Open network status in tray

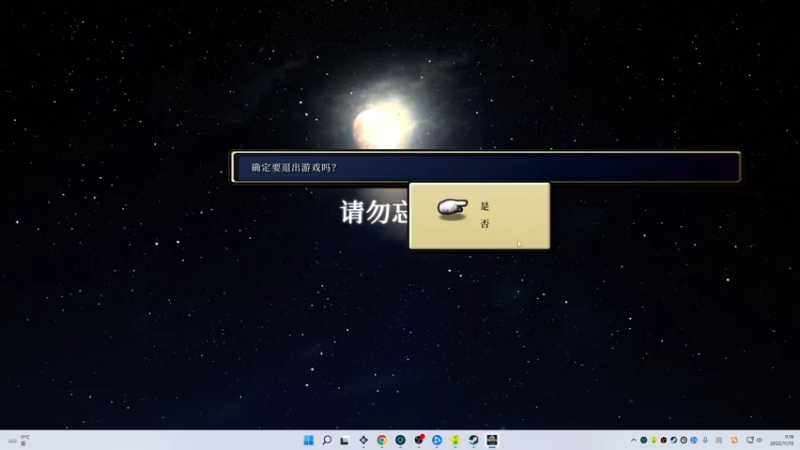(750, 440)
